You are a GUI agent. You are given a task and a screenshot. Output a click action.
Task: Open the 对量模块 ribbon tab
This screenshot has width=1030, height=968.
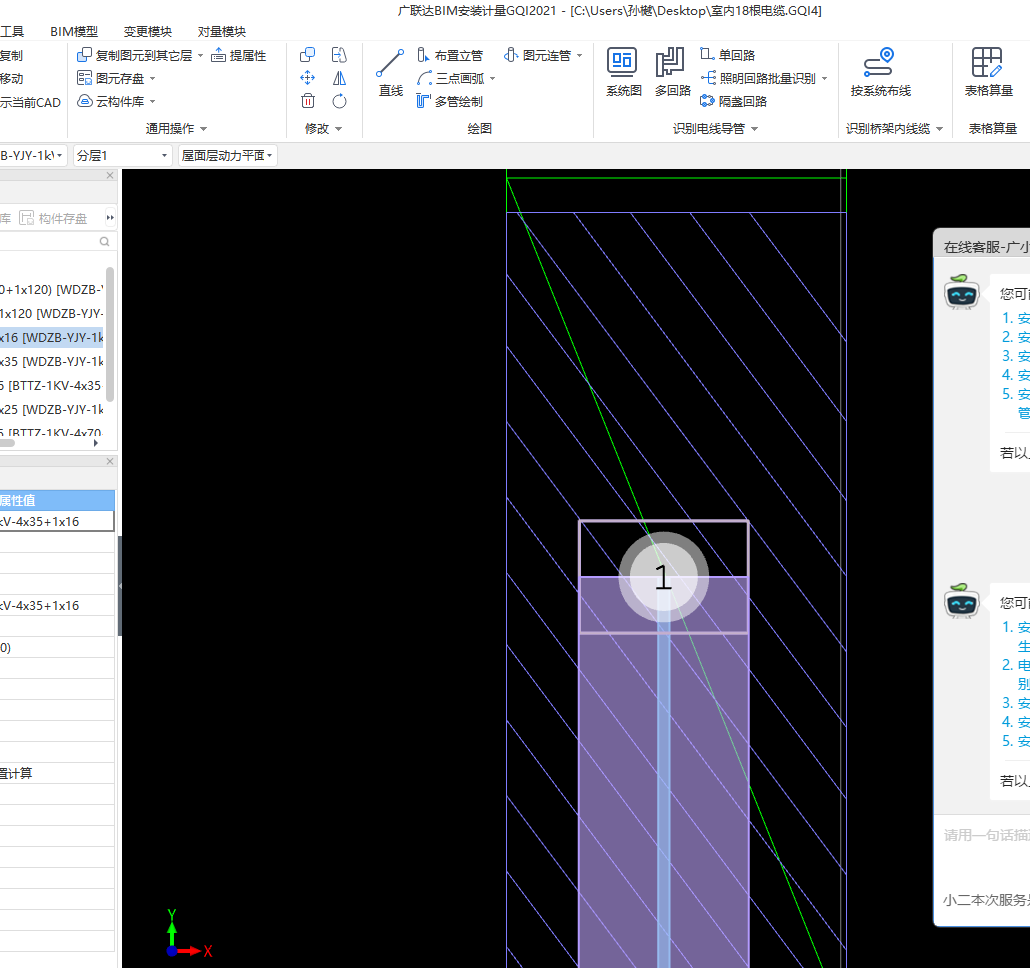click(221, 32)
